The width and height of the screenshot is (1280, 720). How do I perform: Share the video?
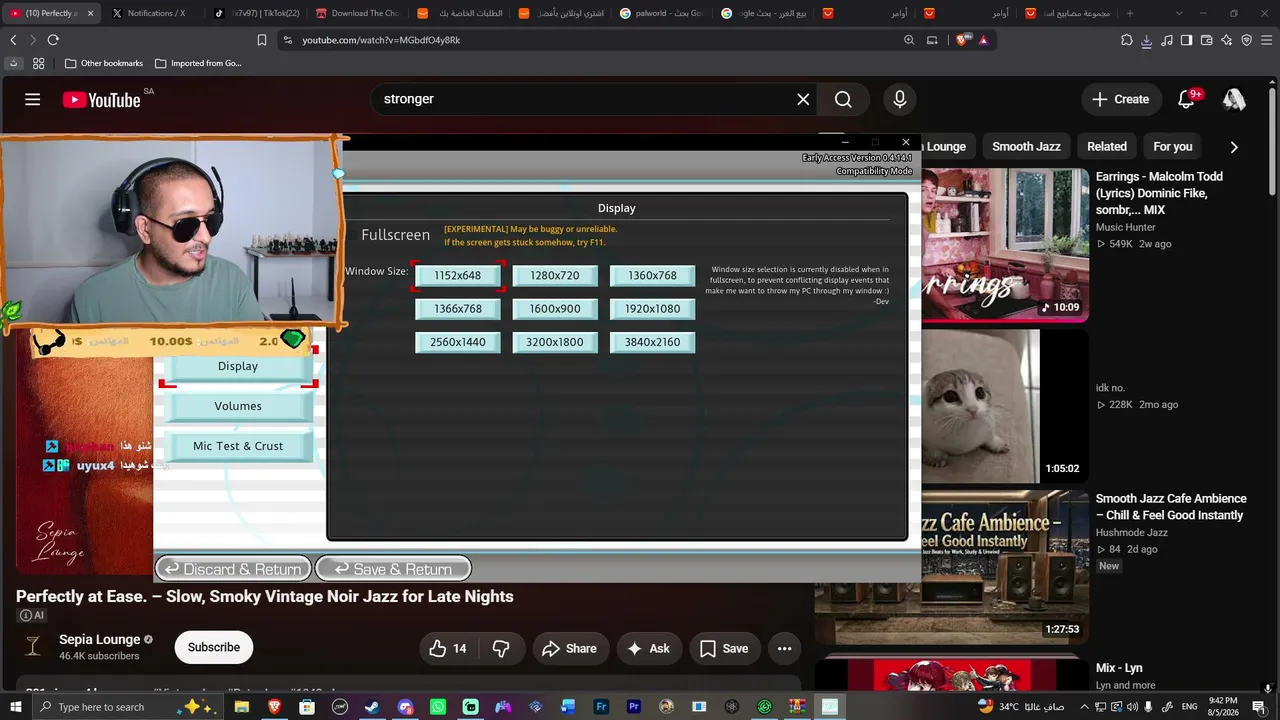pos(569,648)
